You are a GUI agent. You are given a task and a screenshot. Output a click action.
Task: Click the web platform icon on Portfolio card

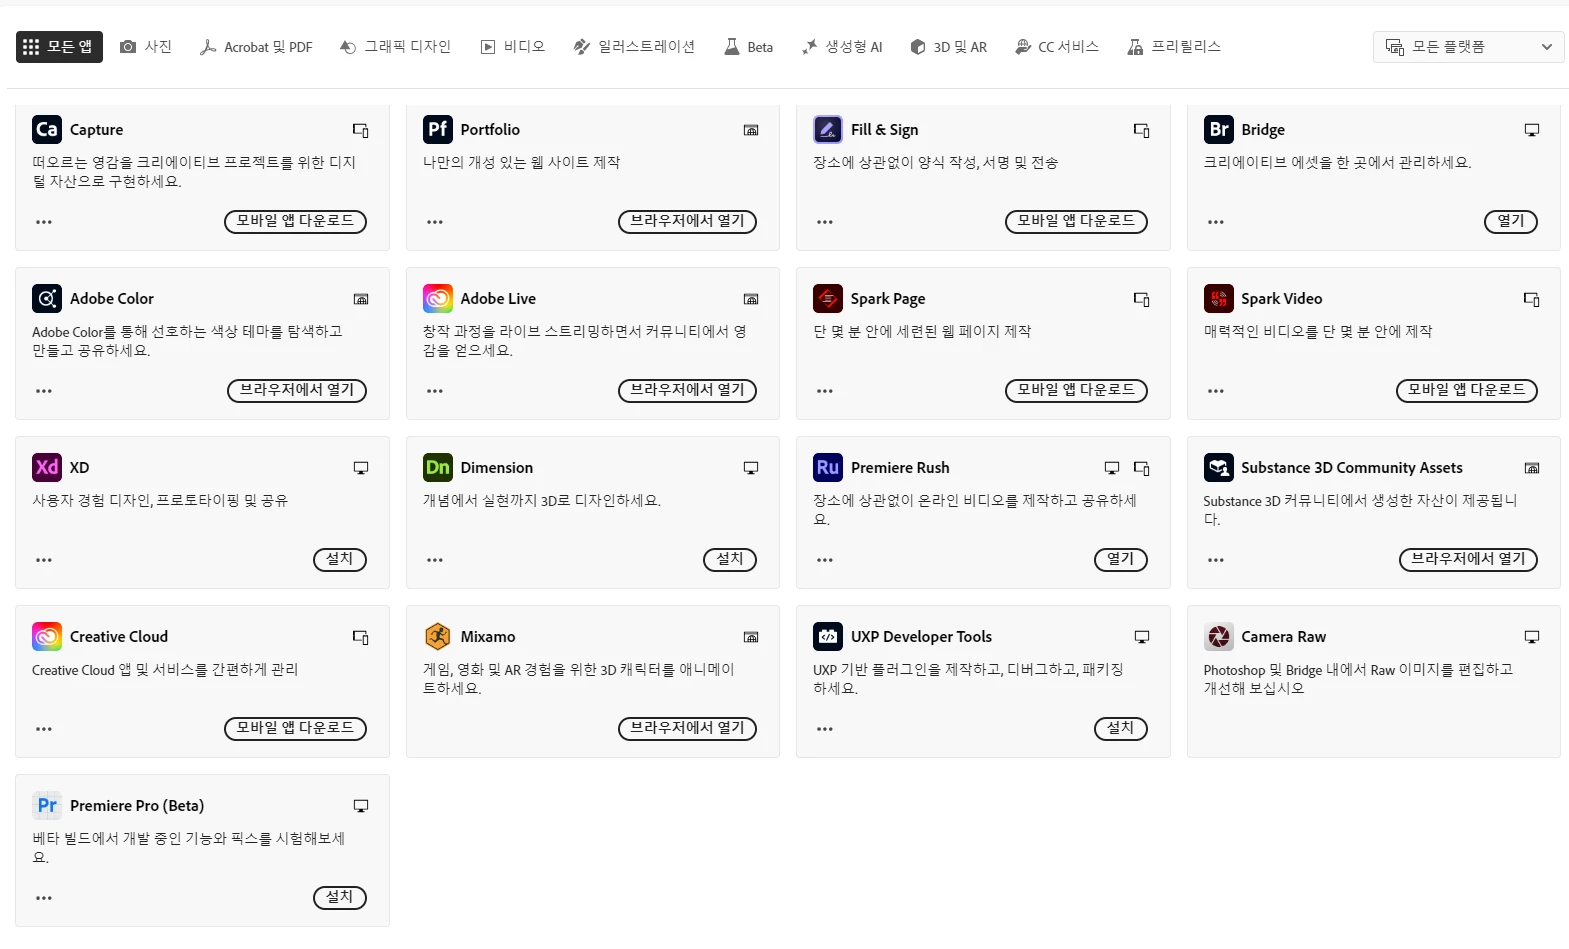tap(751, 130)
